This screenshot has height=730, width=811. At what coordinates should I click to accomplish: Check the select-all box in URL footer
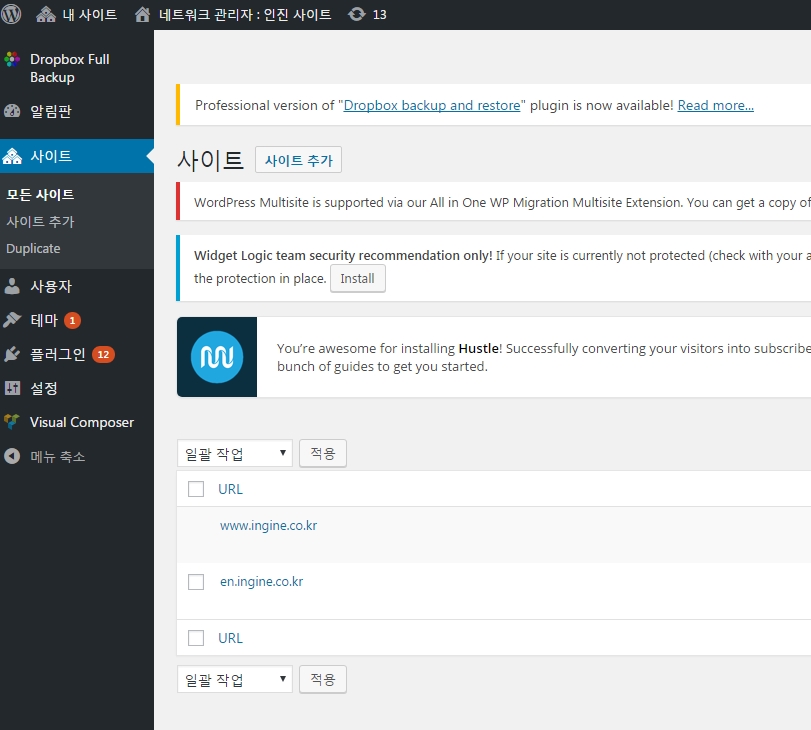point(196,638)
